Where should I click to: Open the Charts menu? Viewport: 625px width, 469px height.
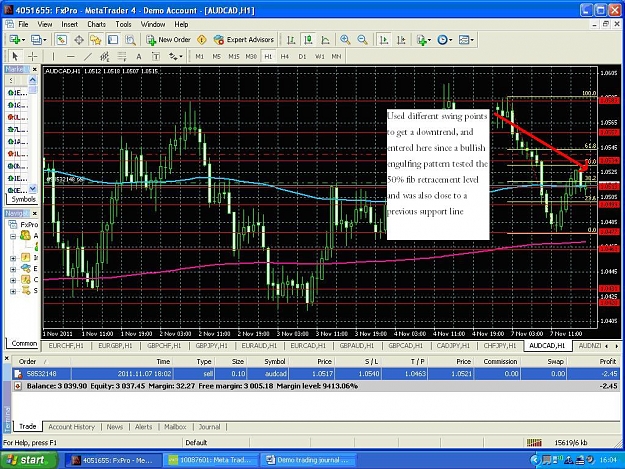coord(96,24)
